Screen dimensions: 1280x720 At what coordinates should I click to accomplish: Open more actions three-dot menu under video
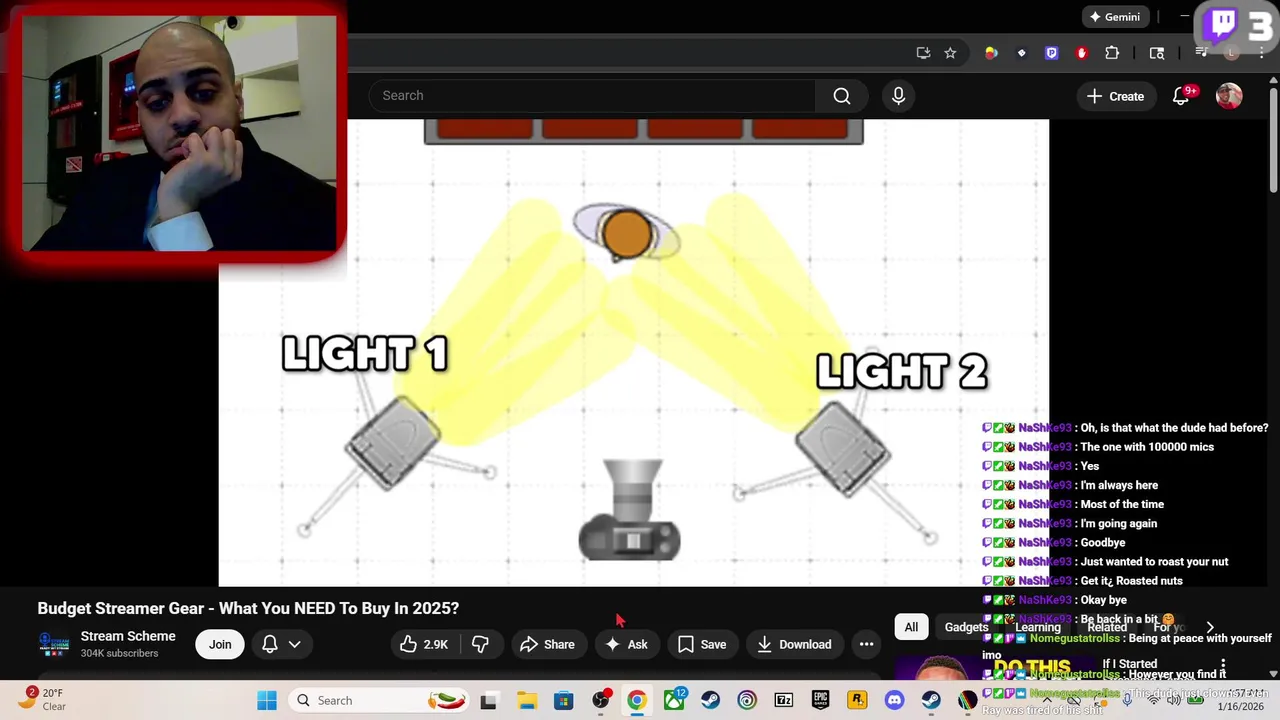coord(867,645)
